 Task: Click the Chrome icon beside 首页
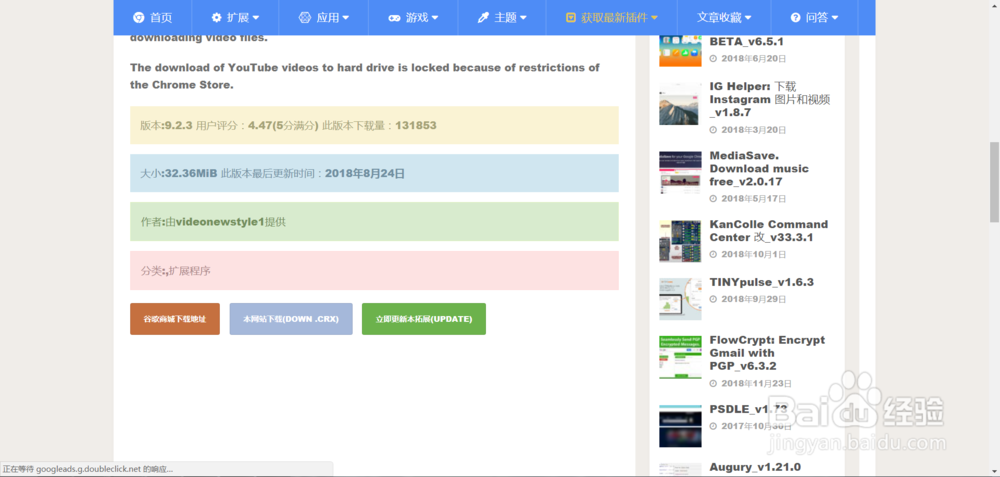click(138, 17)
